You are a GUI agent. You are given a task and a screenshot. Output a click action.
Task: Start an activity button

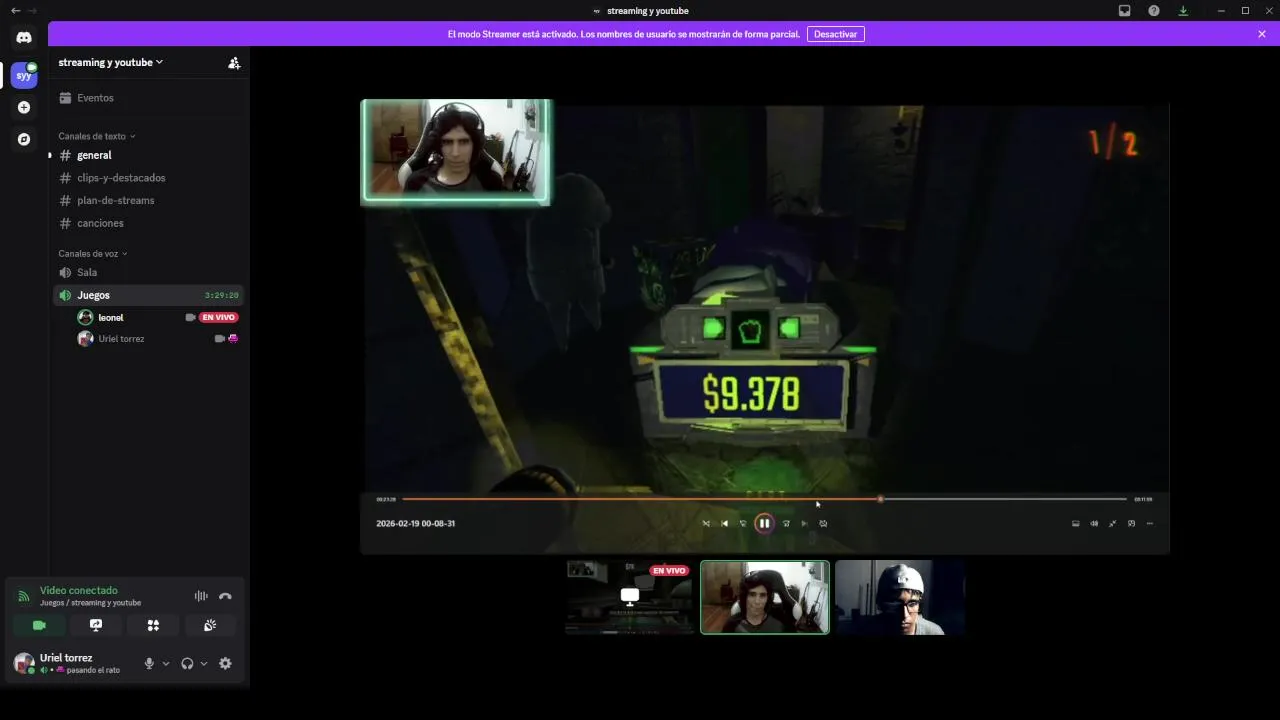tap(153, 625)
